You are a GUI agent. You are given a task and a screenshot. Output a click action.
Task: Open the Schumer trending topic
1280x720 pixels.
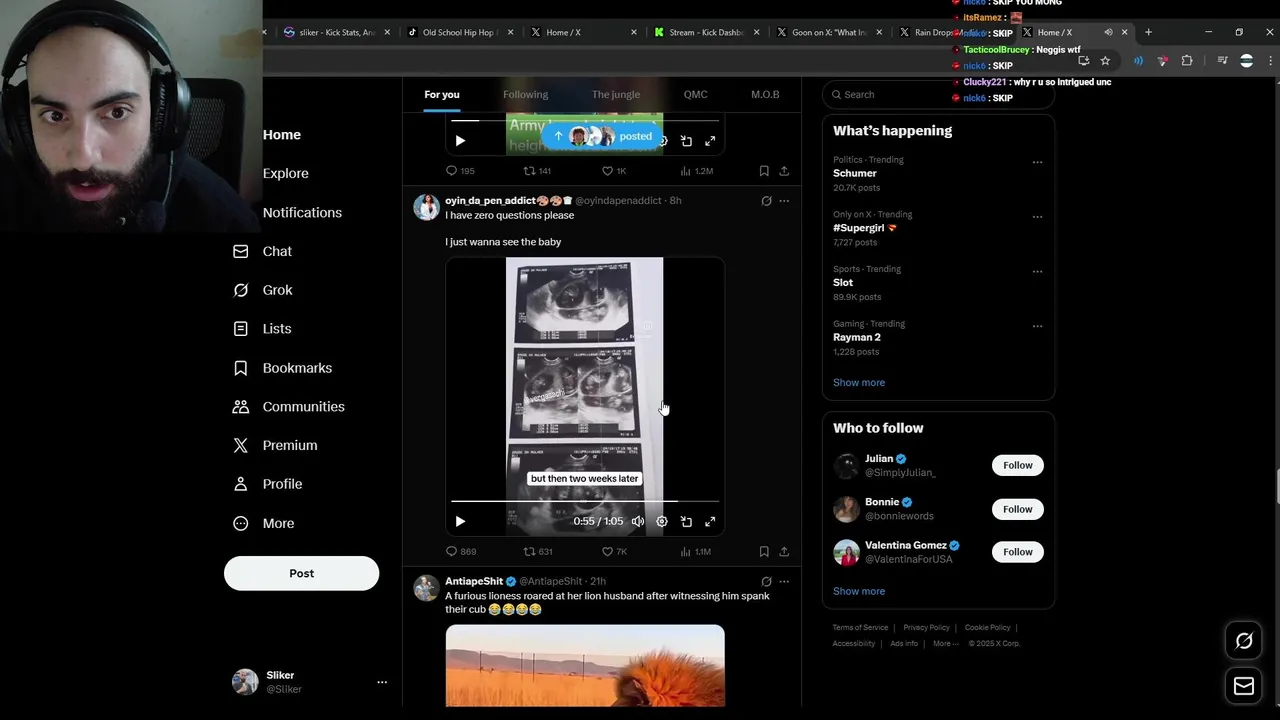click(855, 173)
